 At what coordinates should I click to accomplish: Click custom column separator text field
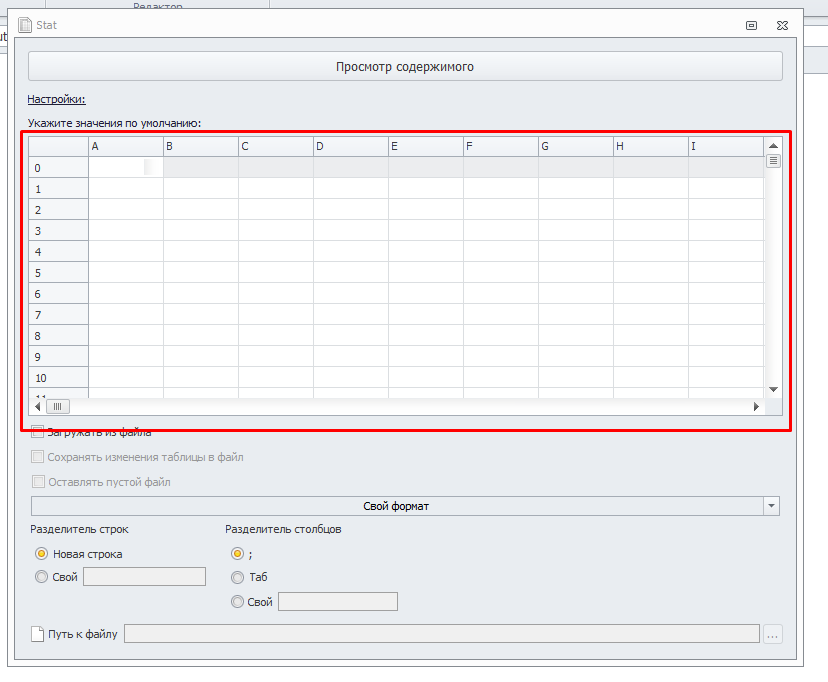coord(338,601)
